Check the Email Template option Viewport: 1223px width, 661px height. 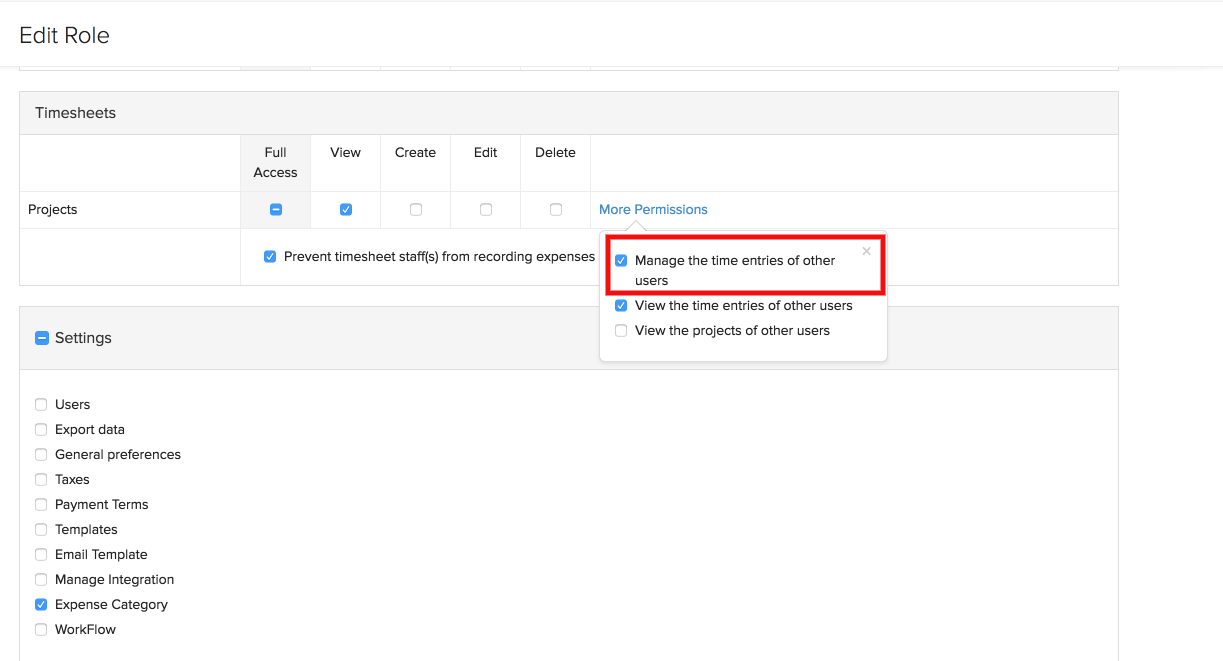[41, 555]
